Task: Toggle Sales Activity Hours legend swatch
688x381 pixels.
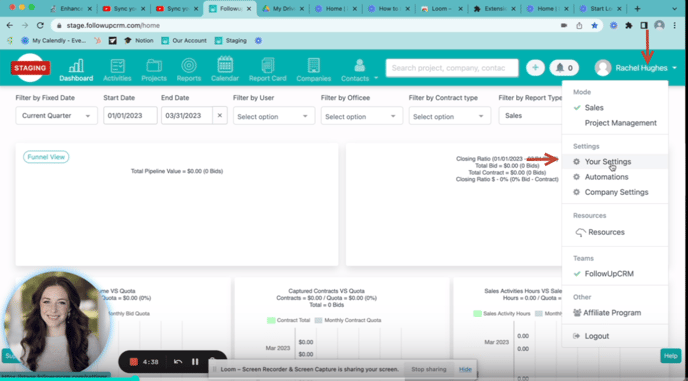Action: coord(477,313)
